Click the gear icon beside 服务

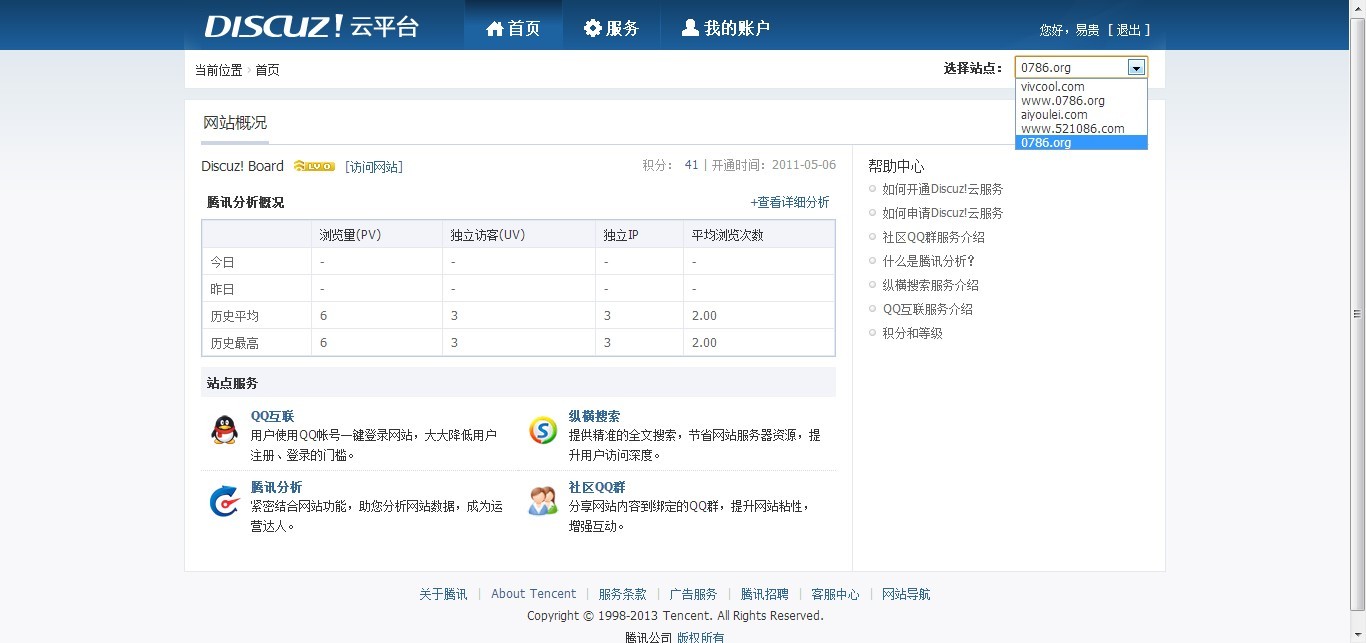pyautogui.click(x=593, y=28)
